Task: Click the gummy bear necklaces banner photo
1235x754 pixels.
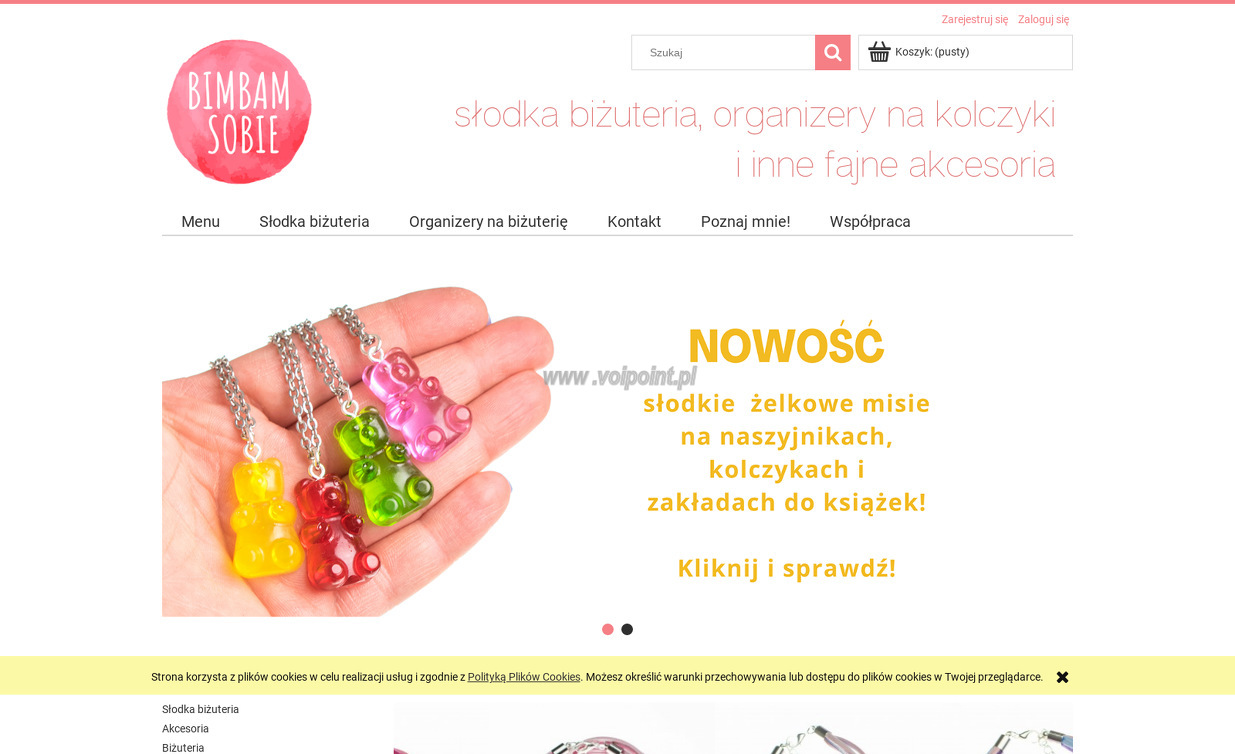Action: (x=358, y=452)
